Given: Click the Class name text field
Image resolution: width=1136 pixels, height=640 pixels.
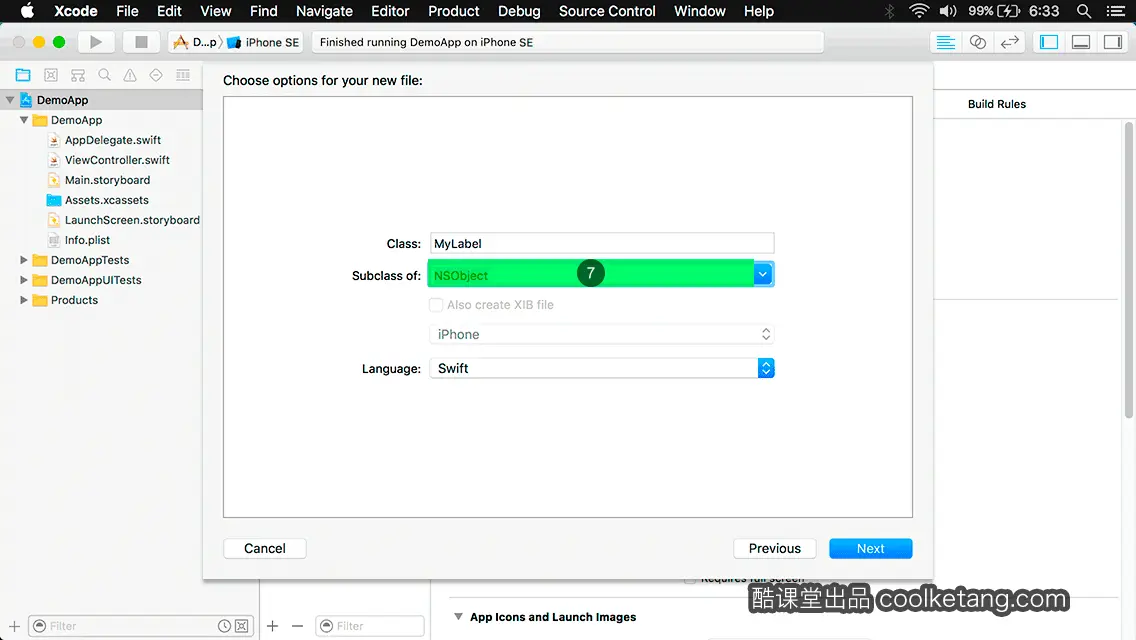Looking at the screenshot, I should [x=602, y=243].
